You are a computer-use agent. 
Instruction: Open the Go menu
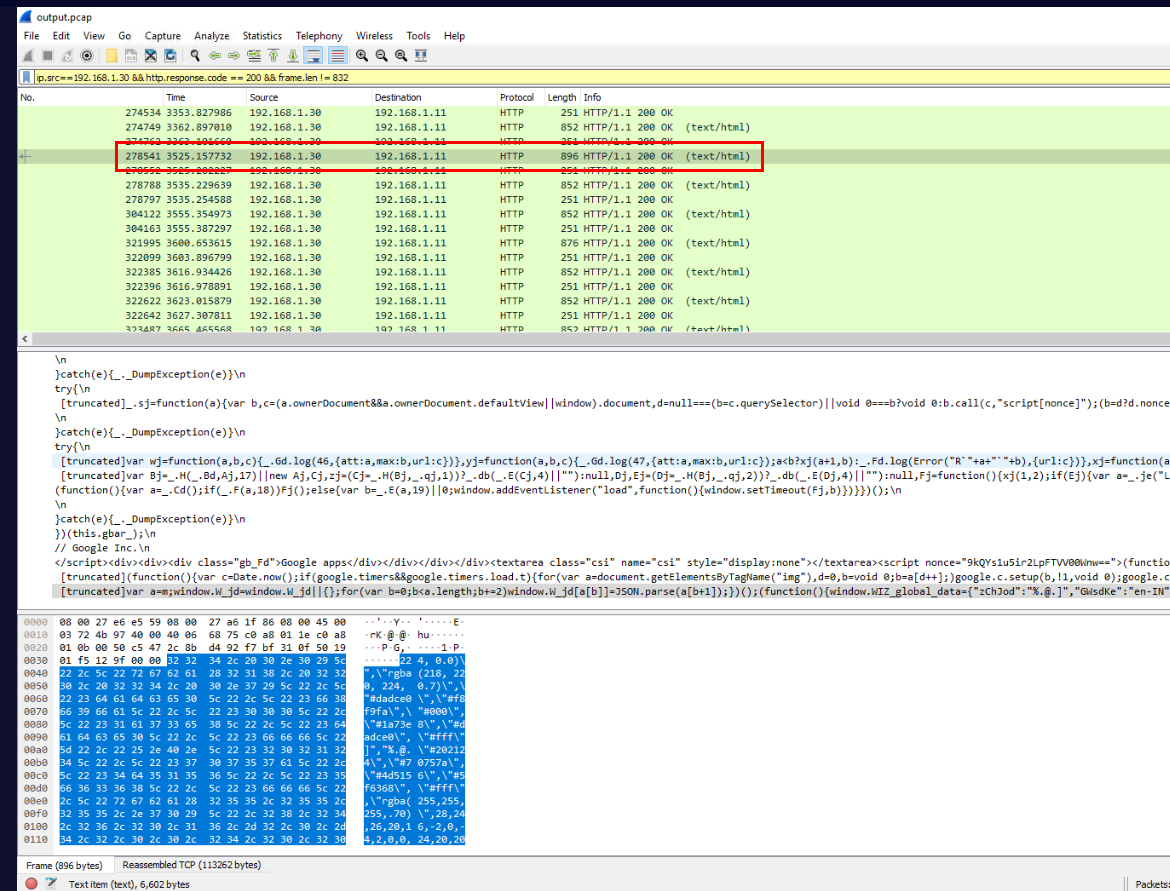pos(125,36)
